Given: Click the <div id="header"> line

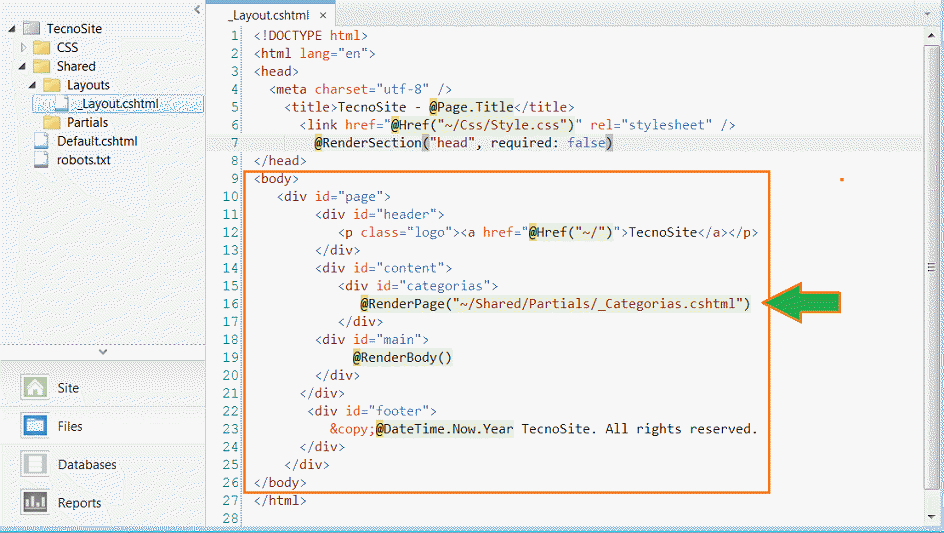Looking at the screenshot, I should (x=379, y=214).
